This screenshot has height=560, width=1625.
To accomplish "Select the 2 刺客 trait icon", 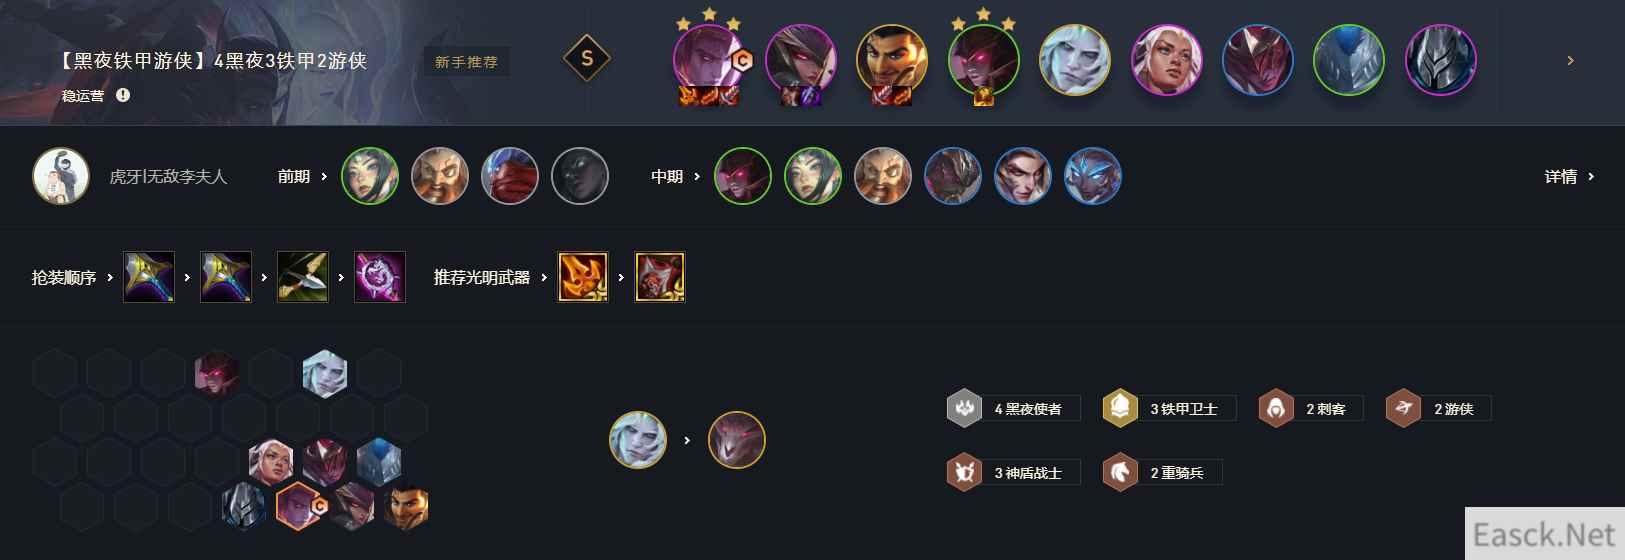I will tap(1276, 408).
